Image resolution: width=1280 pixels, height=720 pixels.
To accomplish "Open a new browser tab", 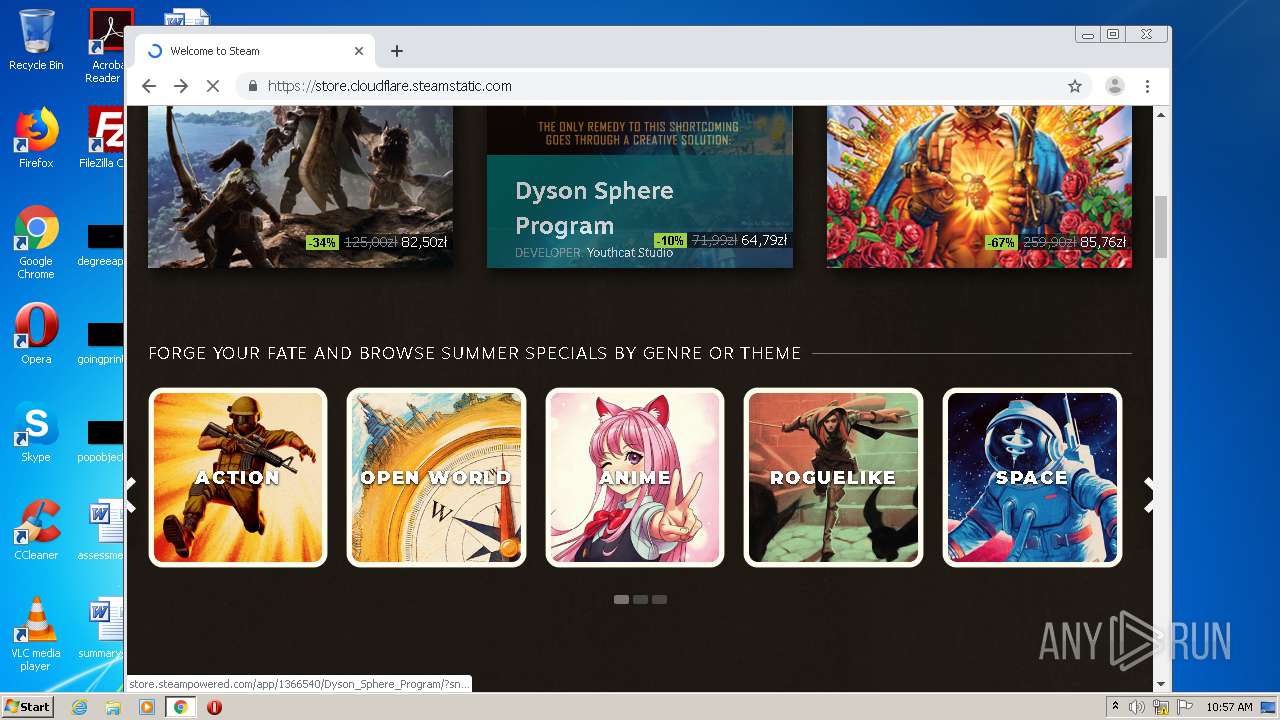I will (397, 51).
